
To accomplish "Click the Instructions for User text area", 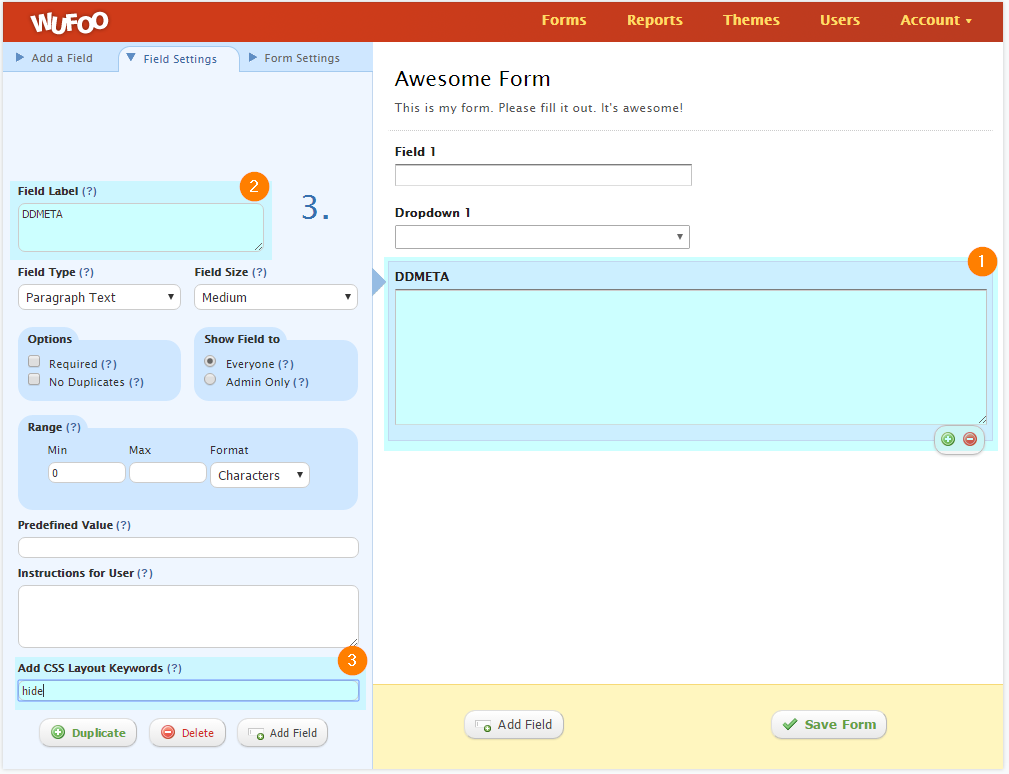I will (x=188, y=616).
